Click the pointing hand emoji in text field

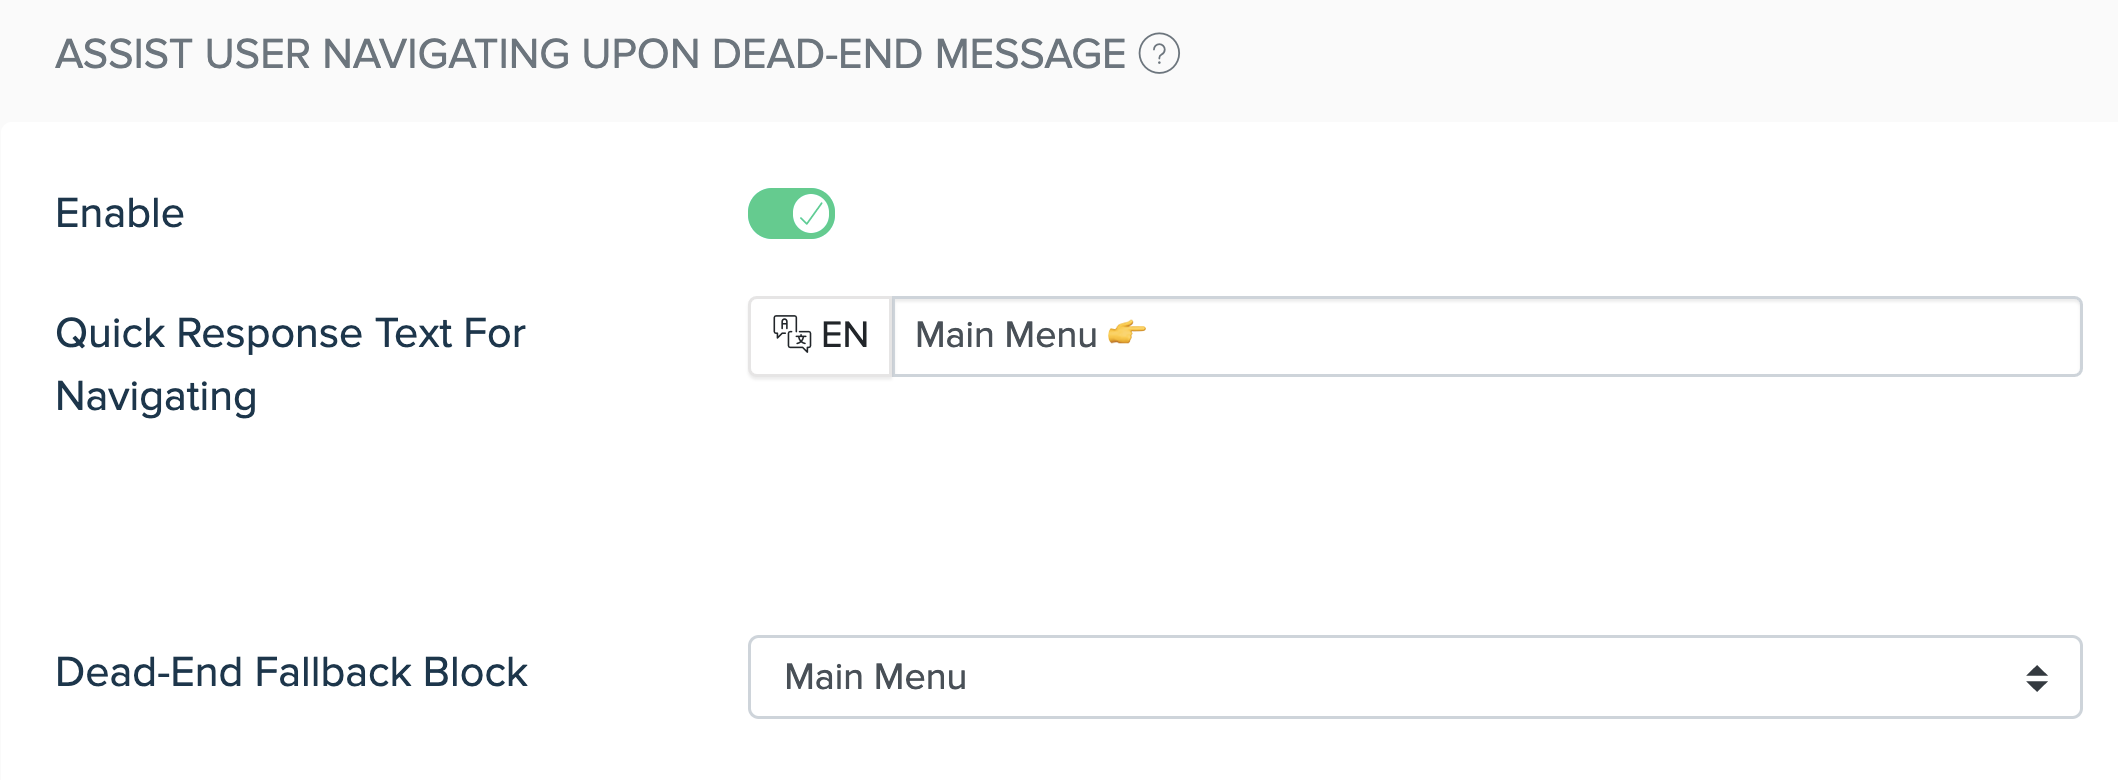coord(1127,333)
